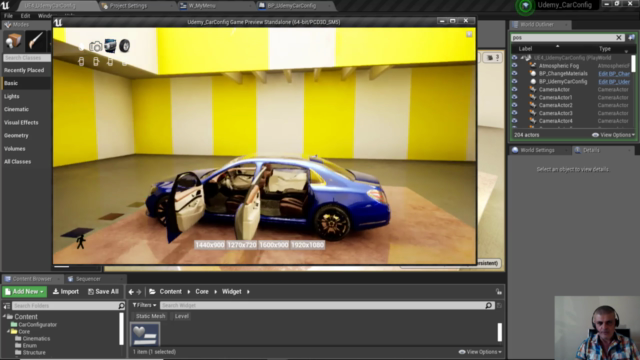Set resolution to 1920x1080
The height and width of the screenshot is (360, 640).
click(308, 245)
